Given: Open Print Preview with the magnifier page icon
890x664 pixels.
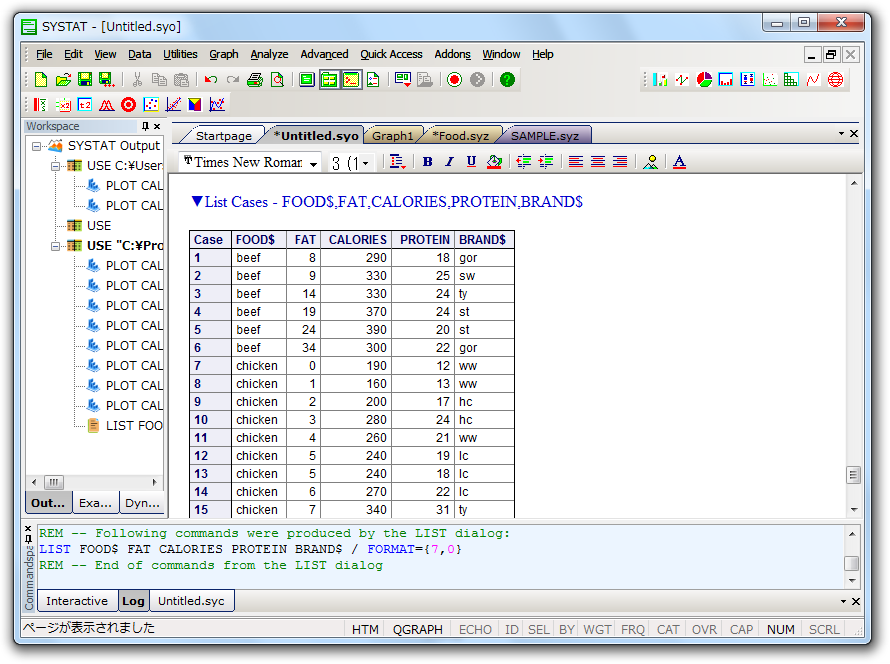Looking at the screenshot, I should coord(277,79).
